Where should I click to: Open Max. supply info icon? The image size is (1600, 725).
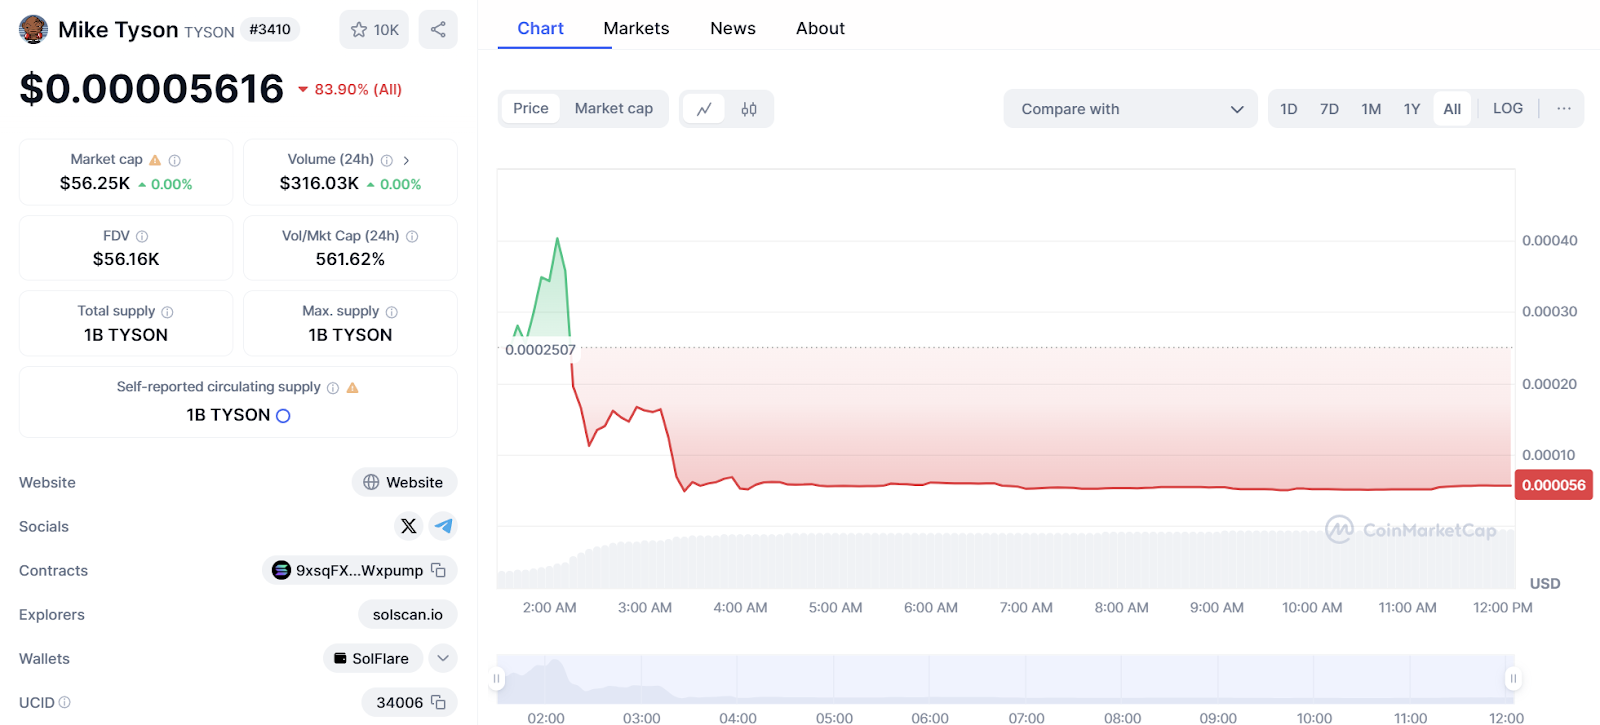tap(392, 312)
